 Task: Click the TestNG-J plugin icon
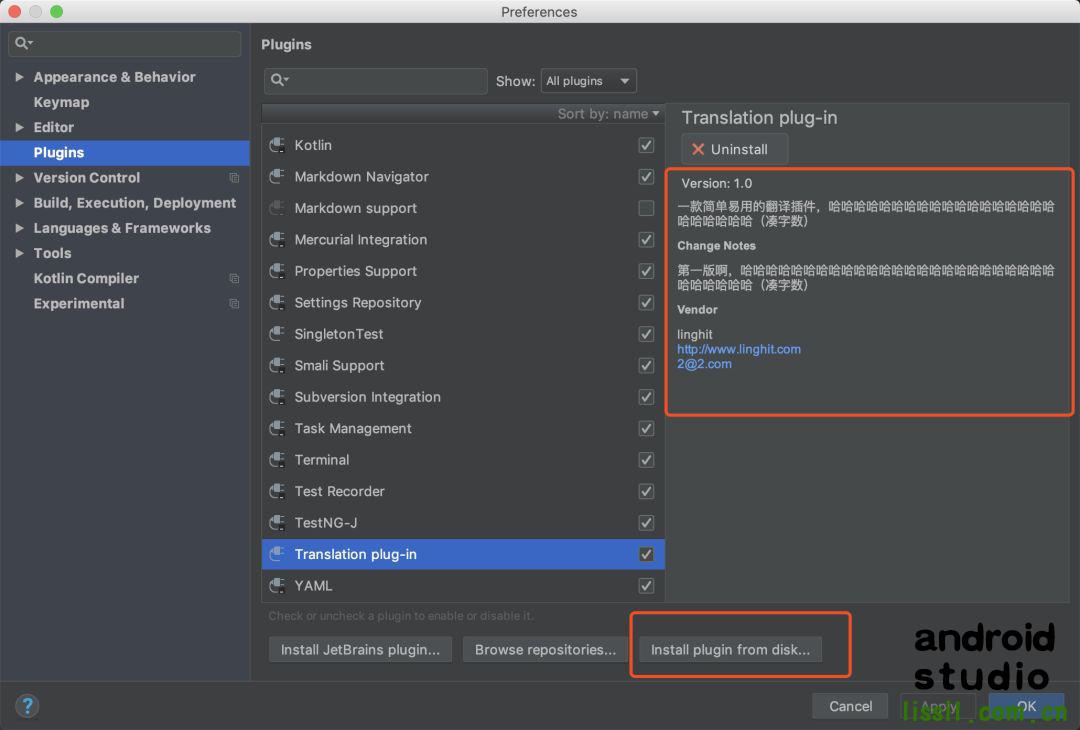(x=278, y=523)
